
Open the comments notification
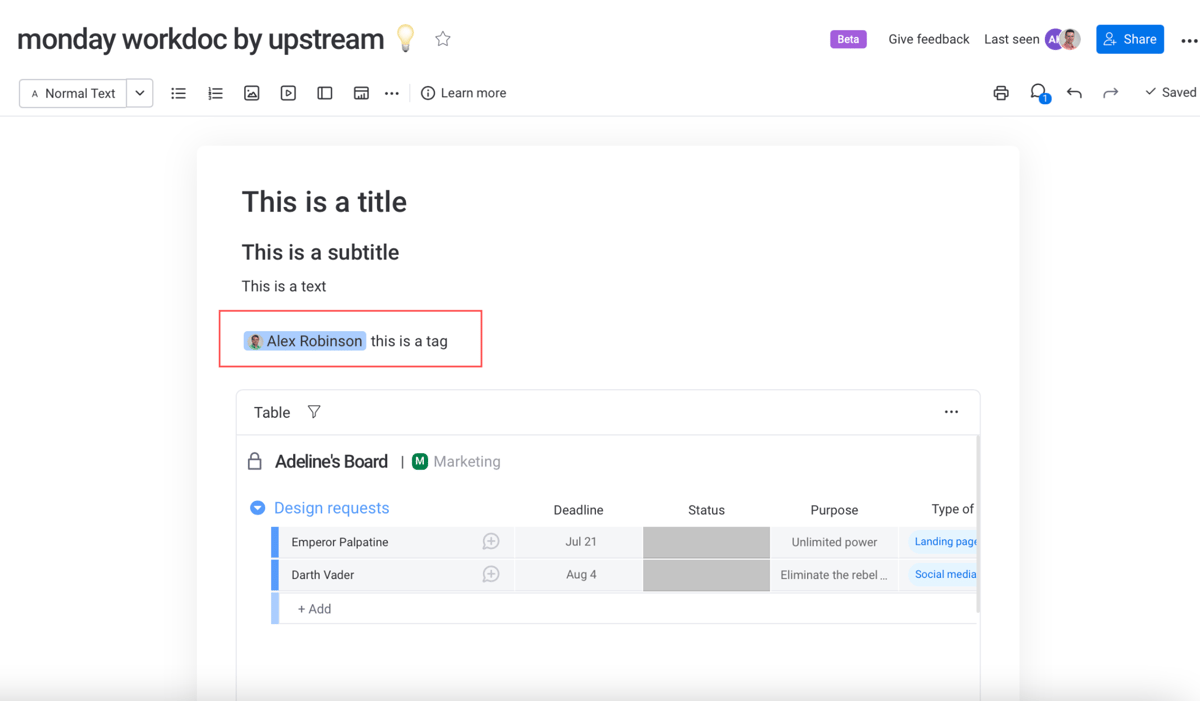[x=1038, y=92]
